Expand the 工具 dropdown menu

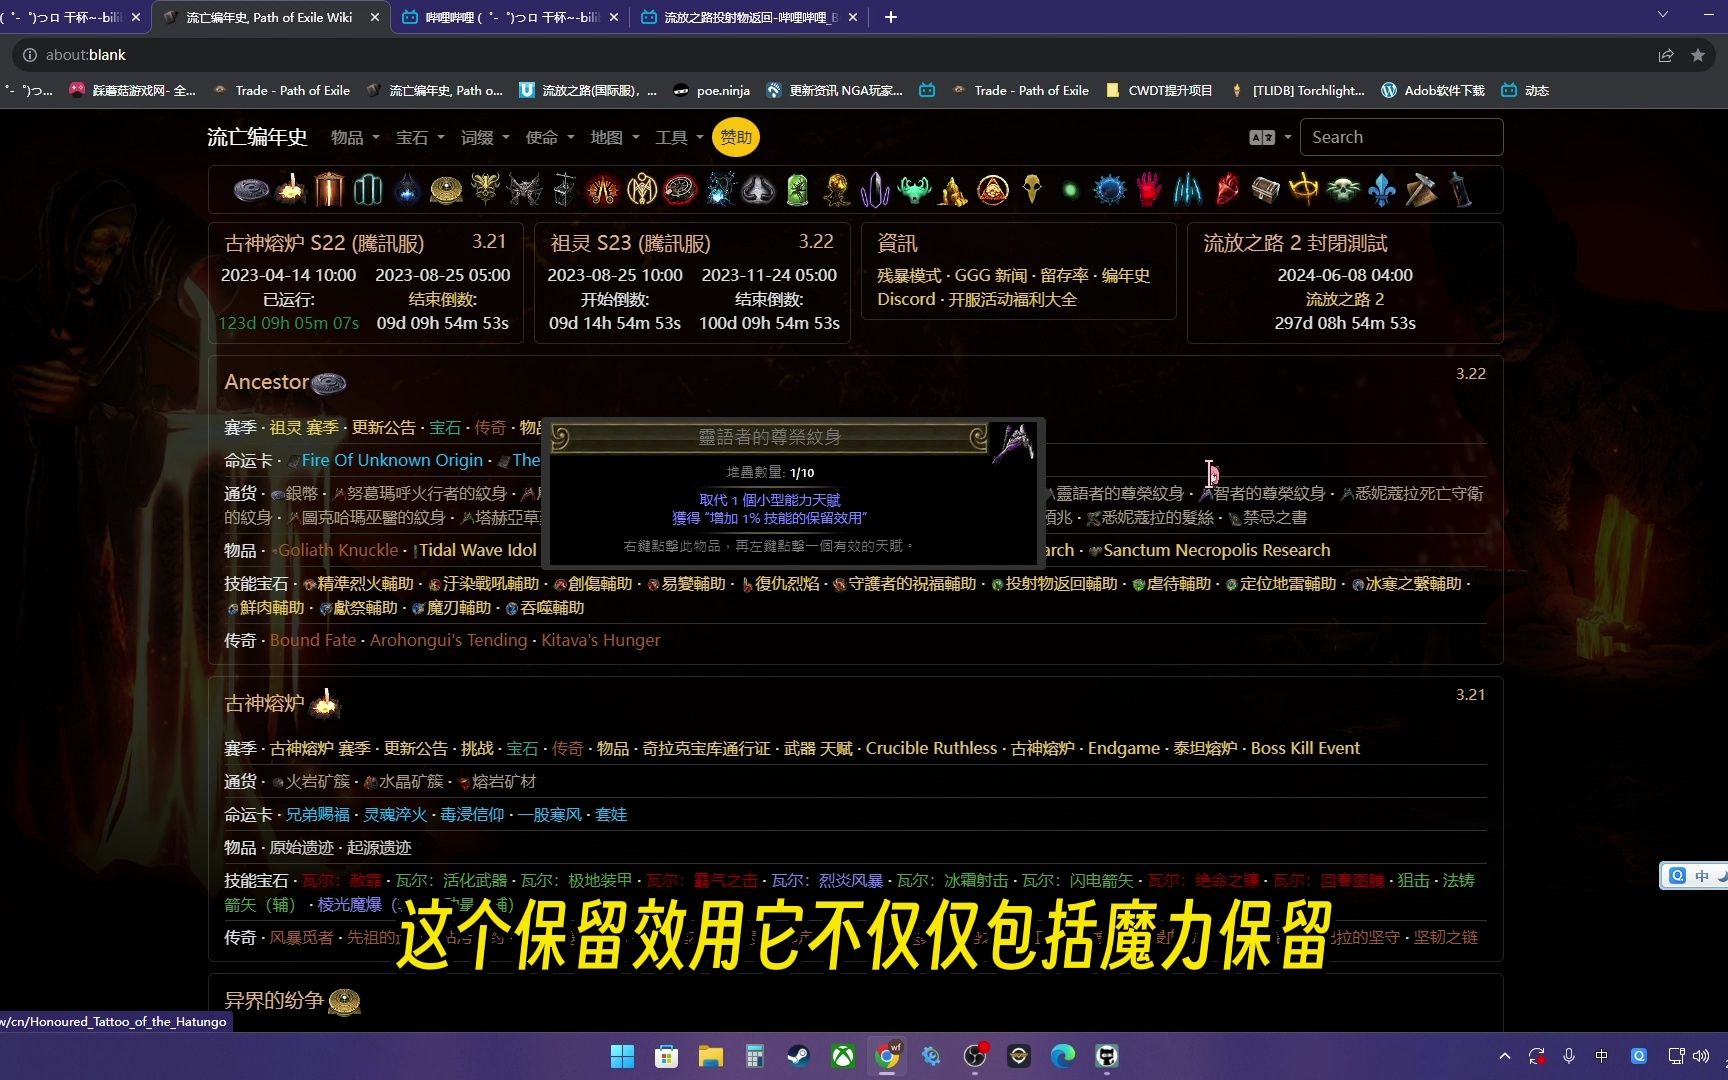click(679, 137)
